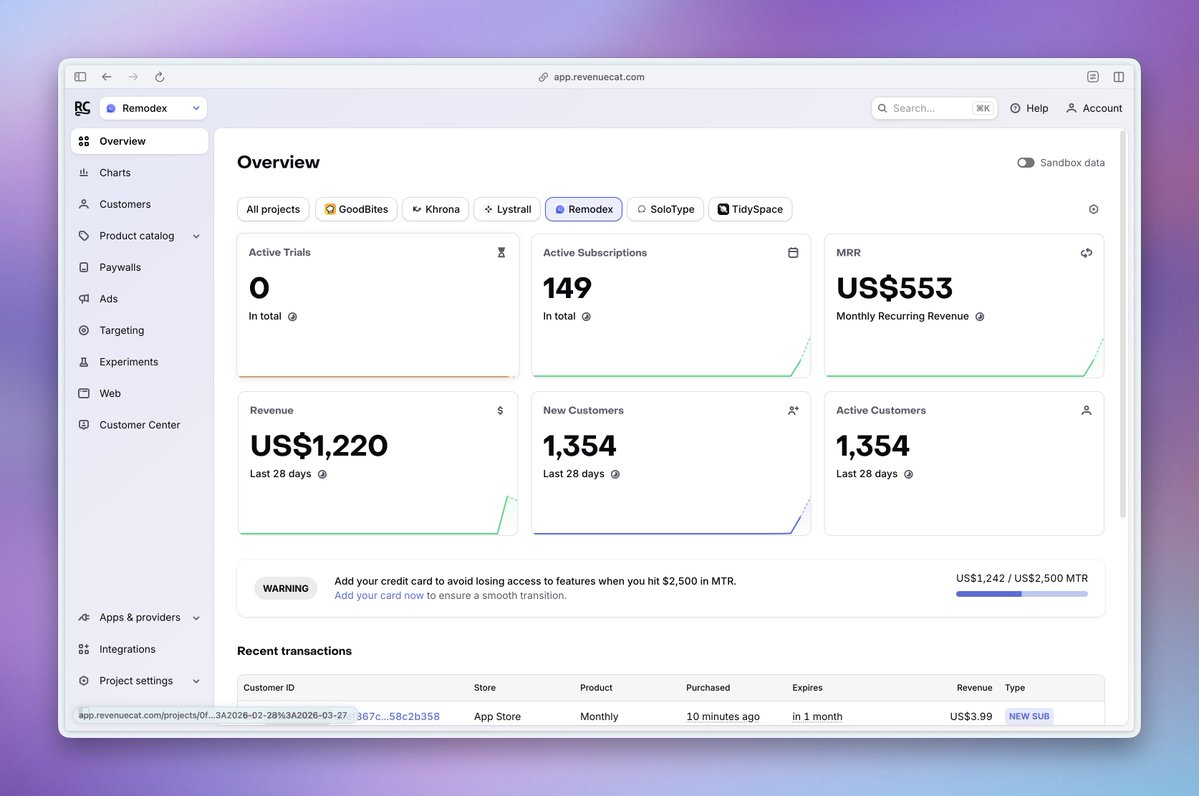Viewport: 1199px width, 796px height.
Task: Expand the Product catalog section
Action: click(x=139, y=236)
